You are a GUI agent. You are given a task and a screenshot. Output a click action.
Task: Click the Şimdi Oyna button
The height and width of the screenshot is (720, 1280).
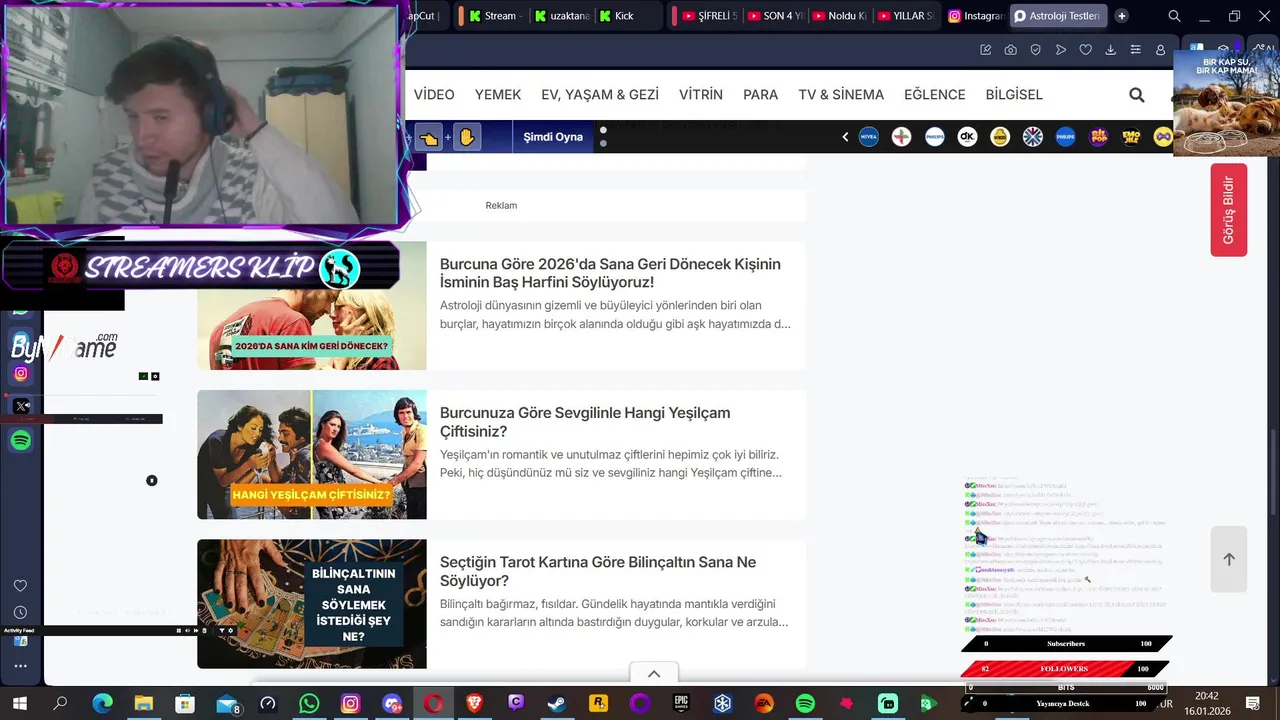pyautogui.click(x=553, y=137)
